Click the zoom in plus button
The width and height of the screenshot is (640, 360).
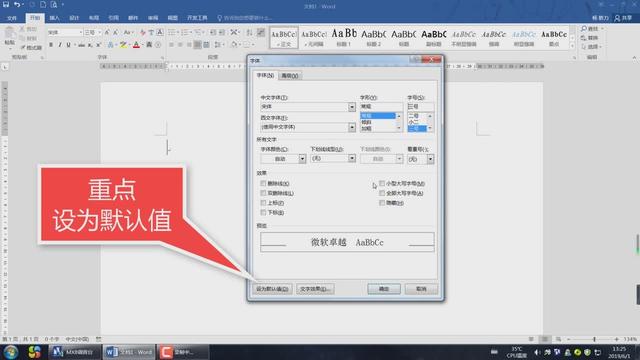point(617,339)
